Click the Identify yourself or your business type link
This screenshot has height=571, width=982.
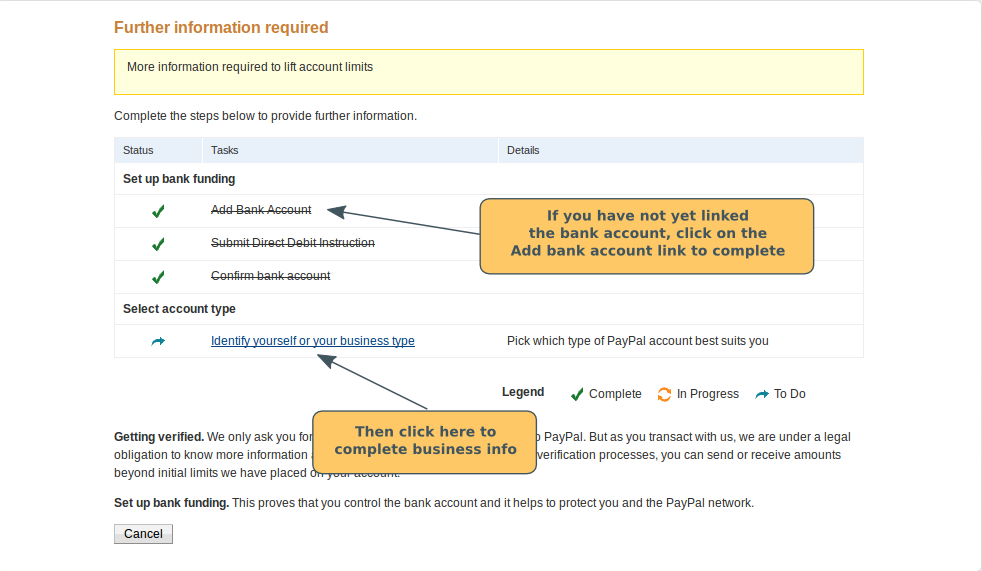[313, 341]
